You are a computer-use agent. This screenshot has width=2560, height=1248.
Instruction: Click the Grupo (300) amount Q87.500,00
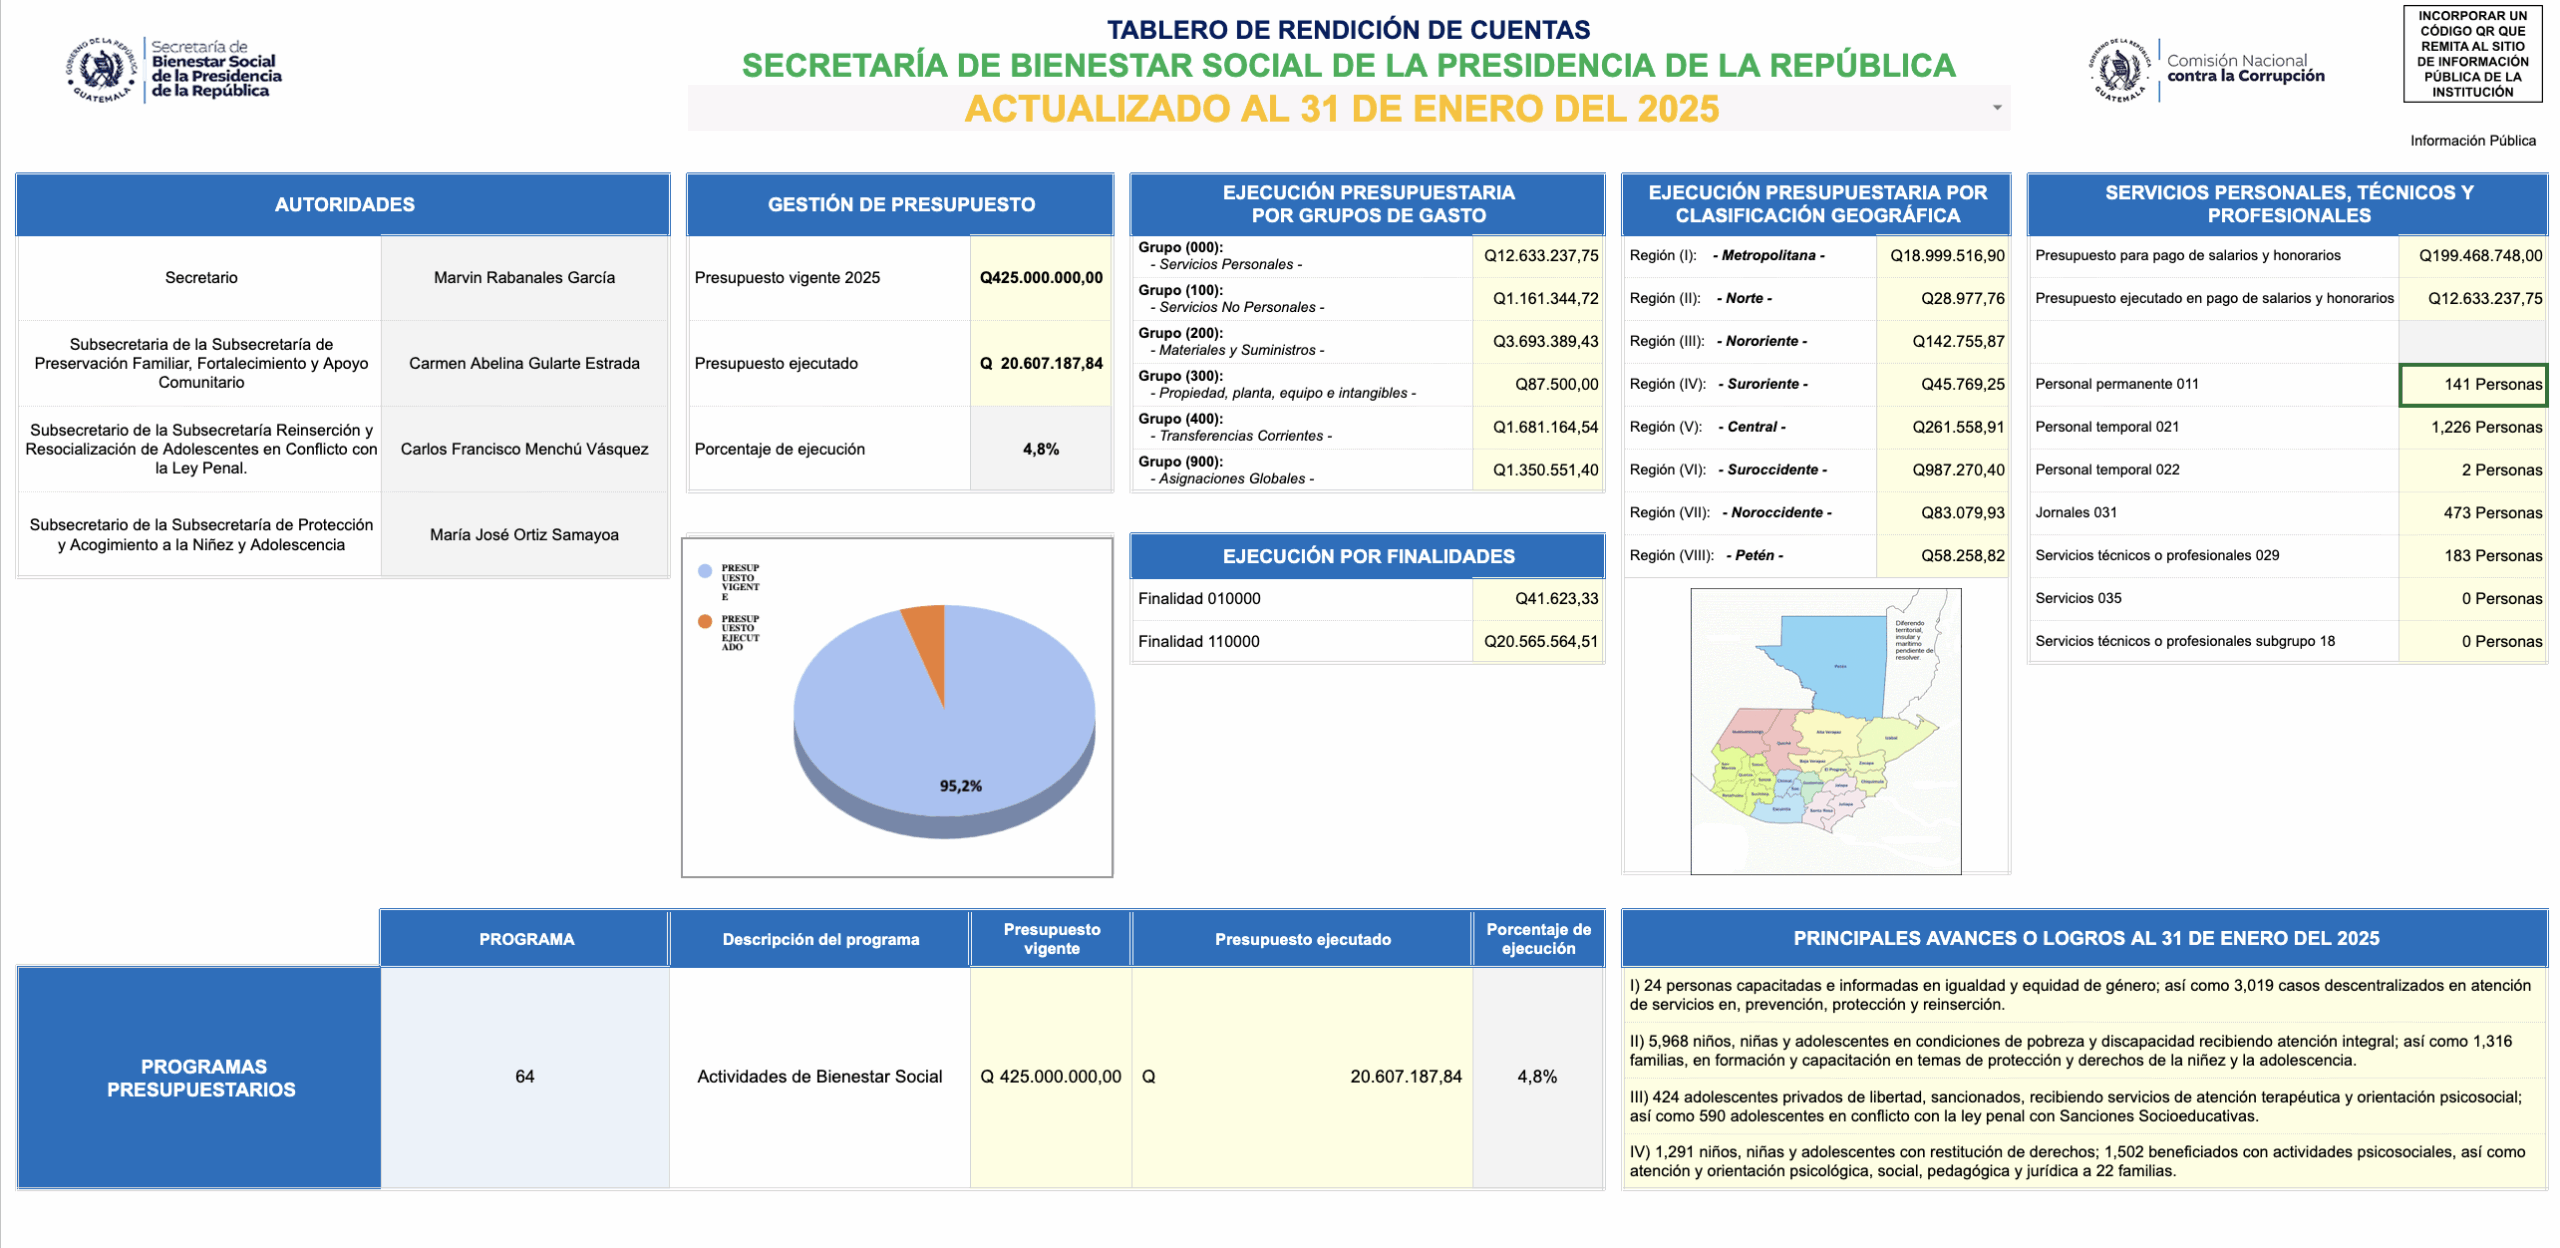(1539, 385)
